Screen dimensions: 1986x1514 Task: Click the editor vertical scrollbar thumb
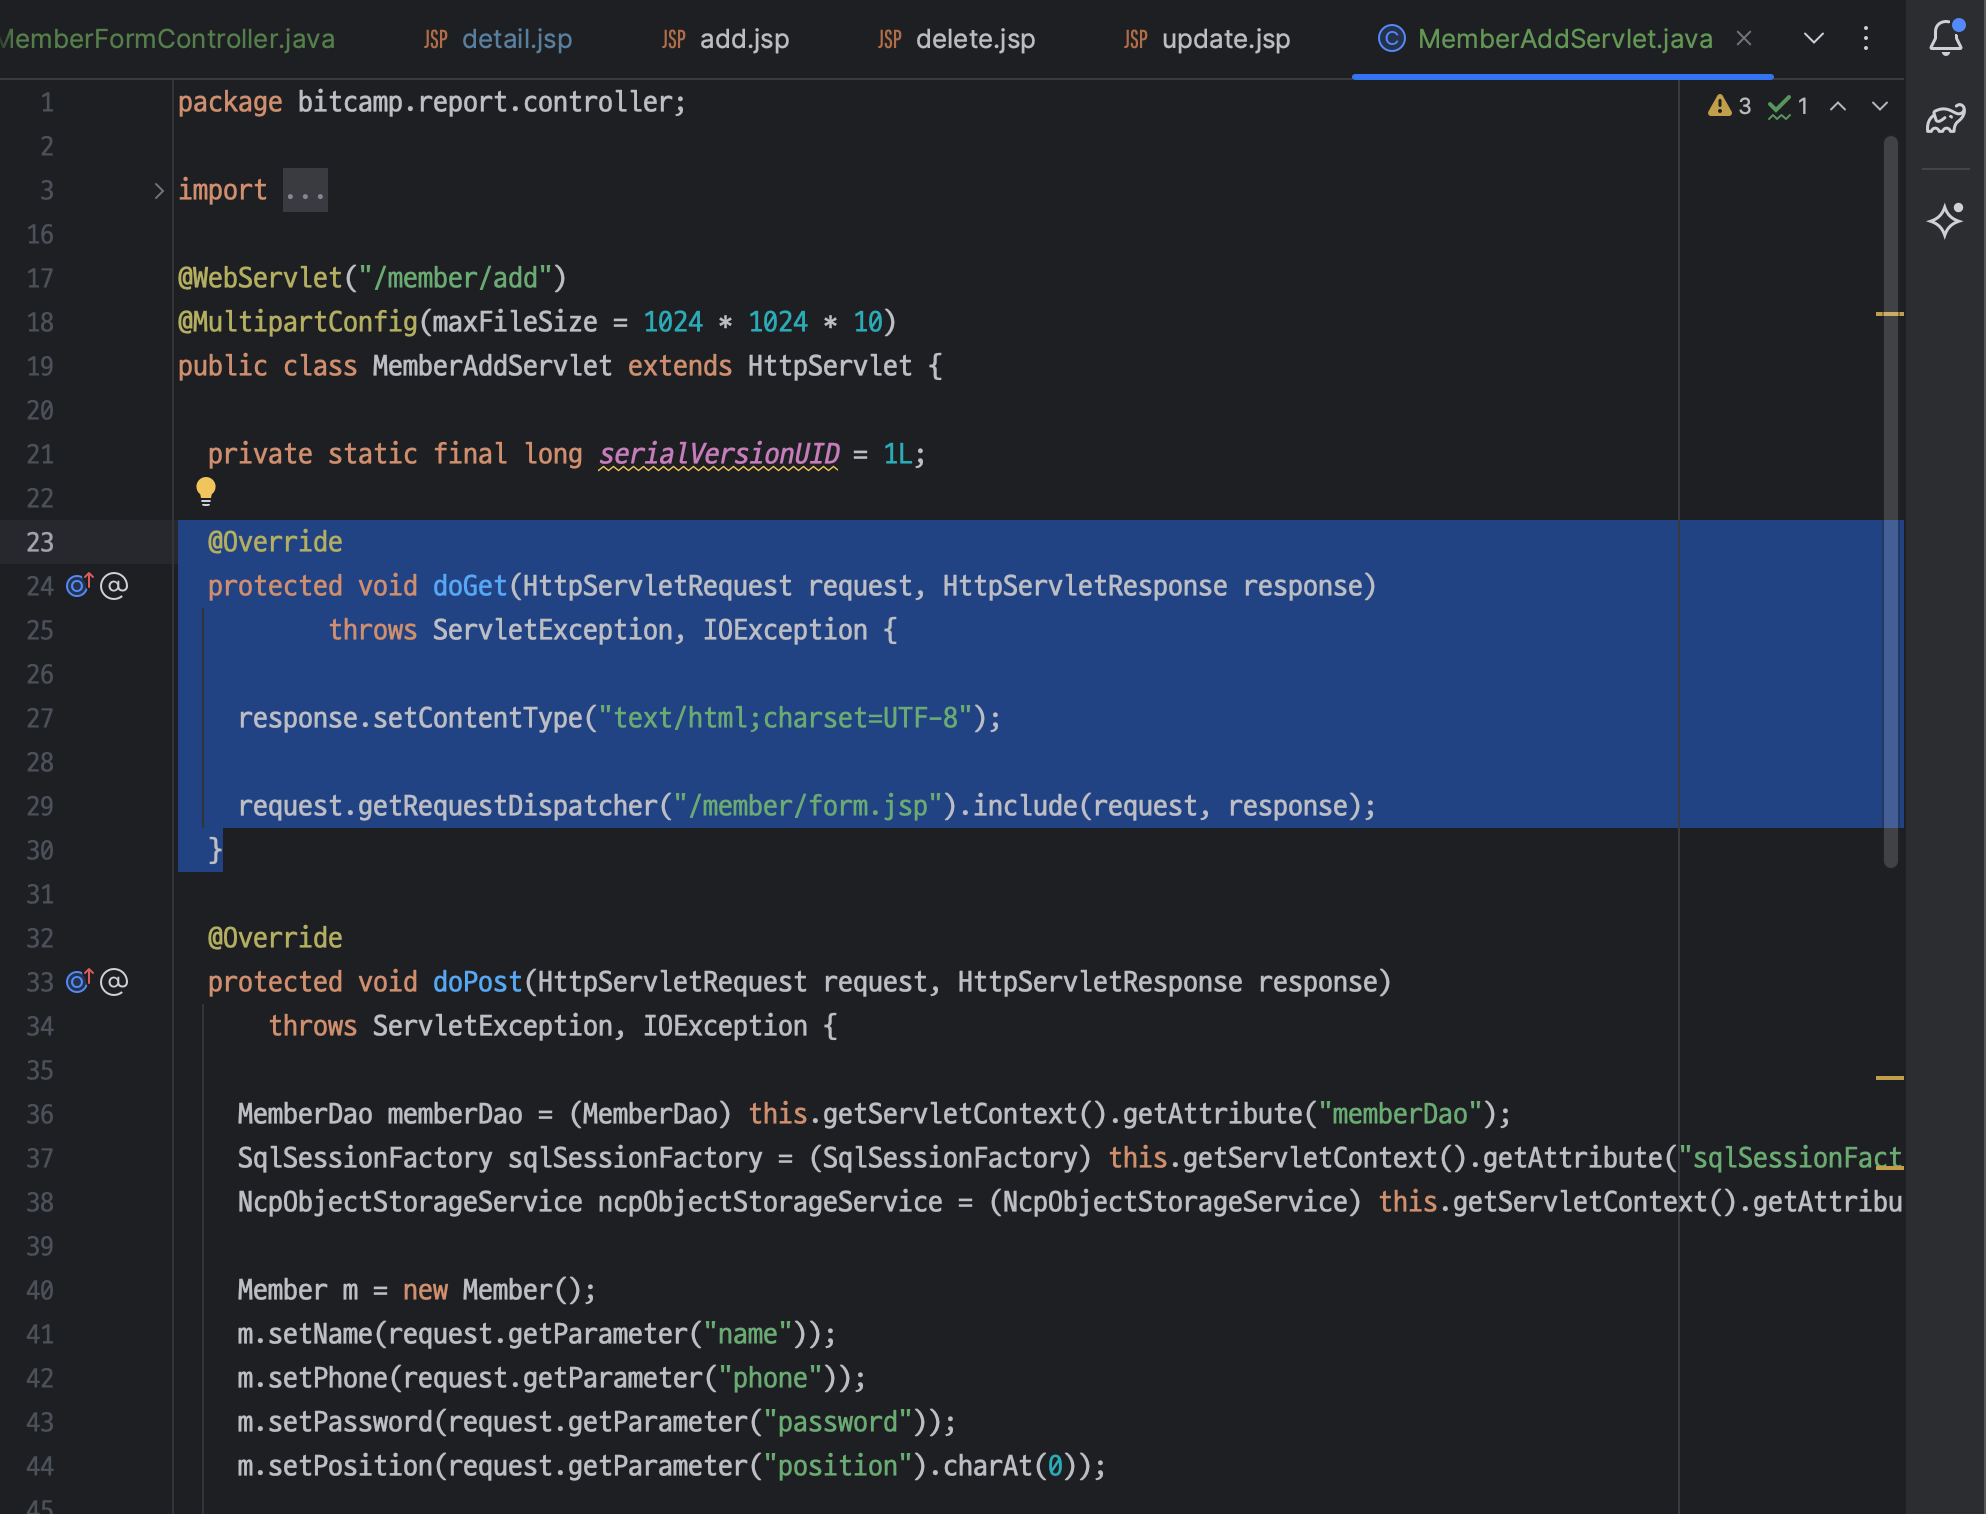pos(1890,500)
